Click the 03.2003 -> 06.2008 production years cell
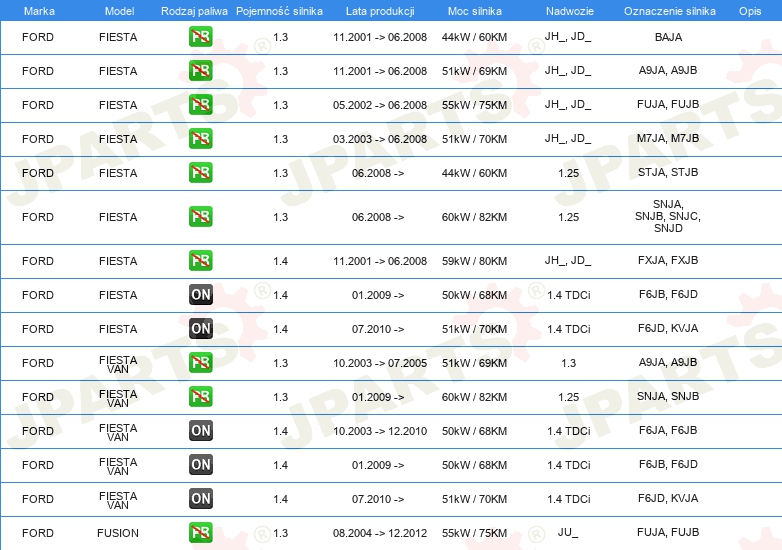 pyautogui.click(x=380, y=139)
